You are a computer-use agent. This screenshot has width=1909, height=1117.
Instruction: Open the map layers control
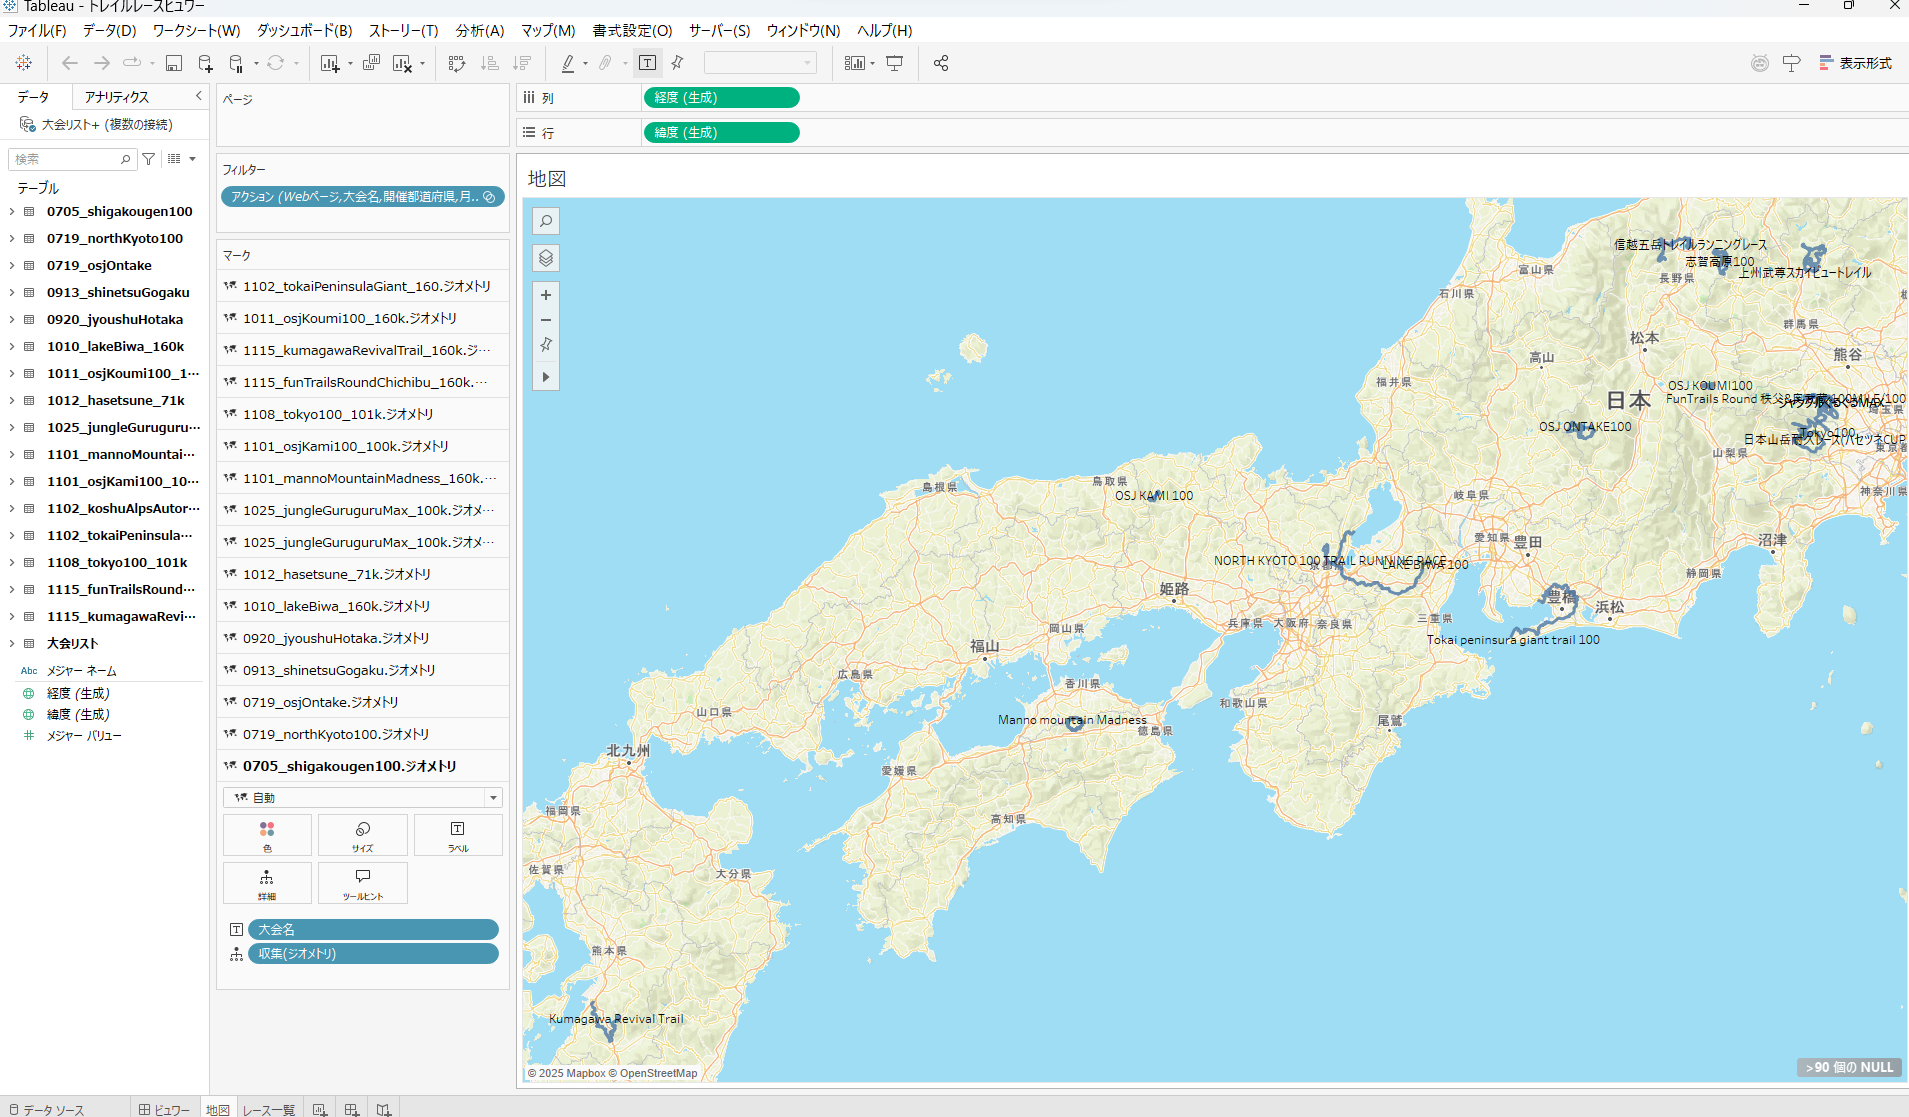pos(546,258)
